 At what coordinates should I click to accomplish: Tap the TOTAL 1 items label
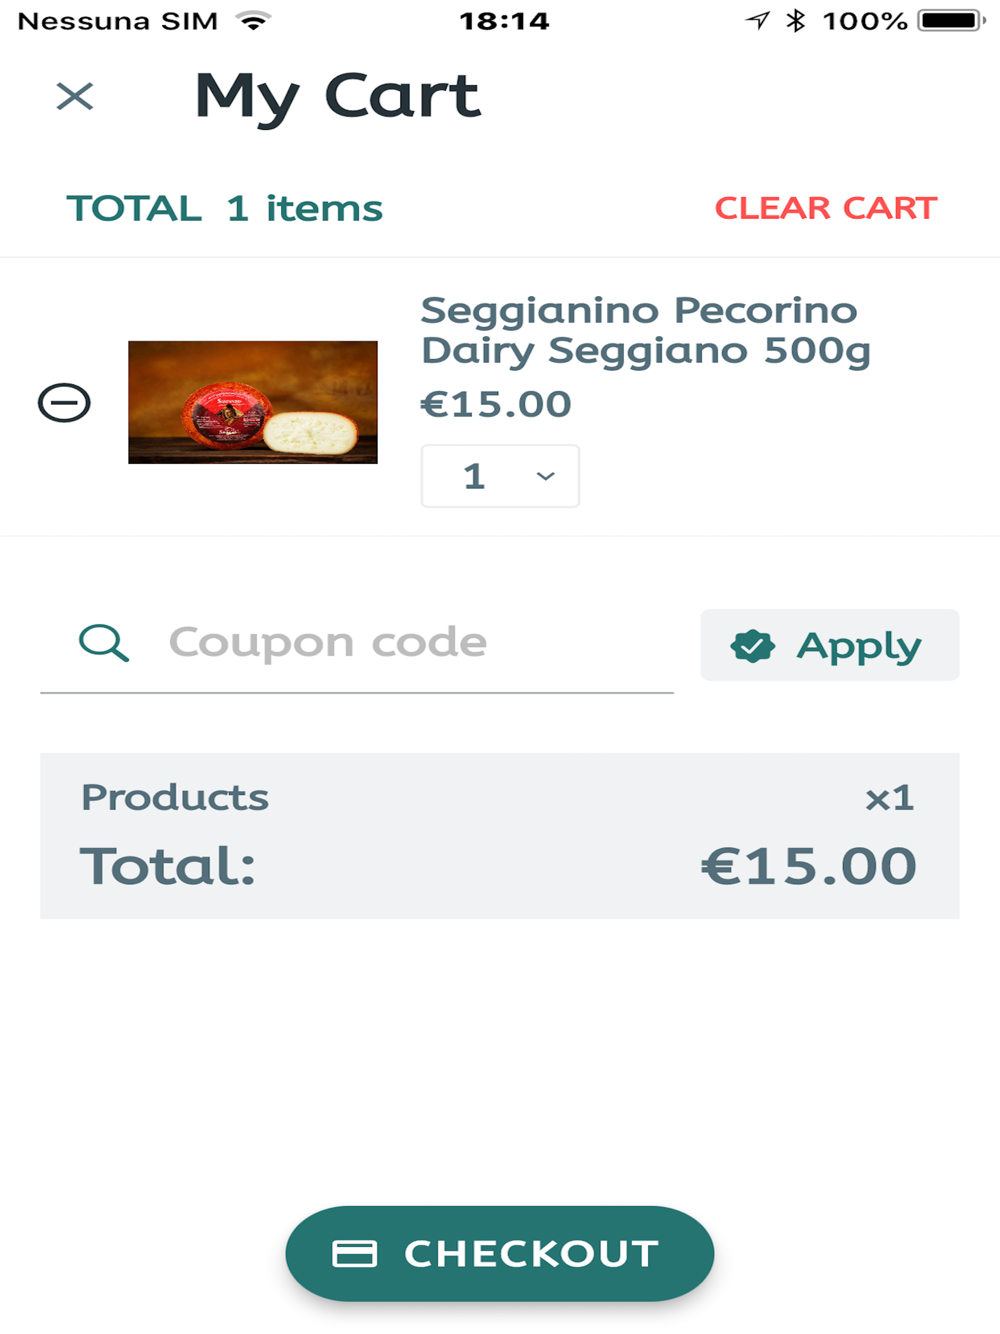click(224, 209)
